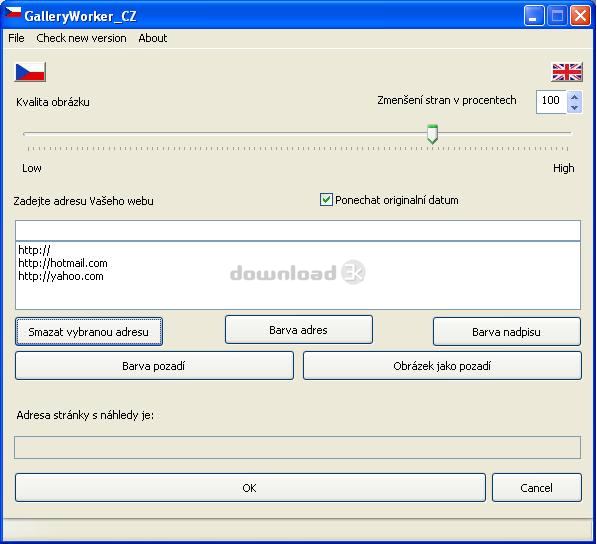Image resolution: width=597 pixels, height=544 pixels.
Task: Click the title bar Czech flag icon
Action: pyautogui.click(x=13, y=14)
